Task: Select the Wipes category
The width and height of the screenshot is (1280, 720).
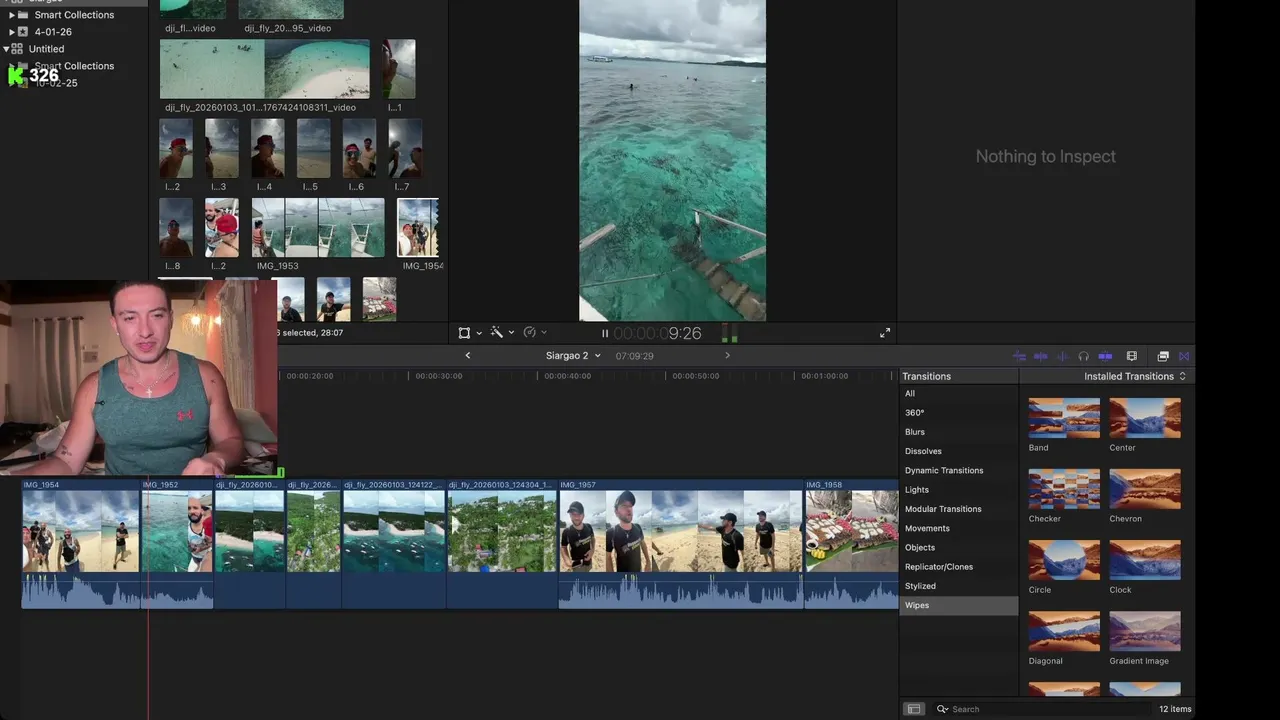Action: click(959, 605)
